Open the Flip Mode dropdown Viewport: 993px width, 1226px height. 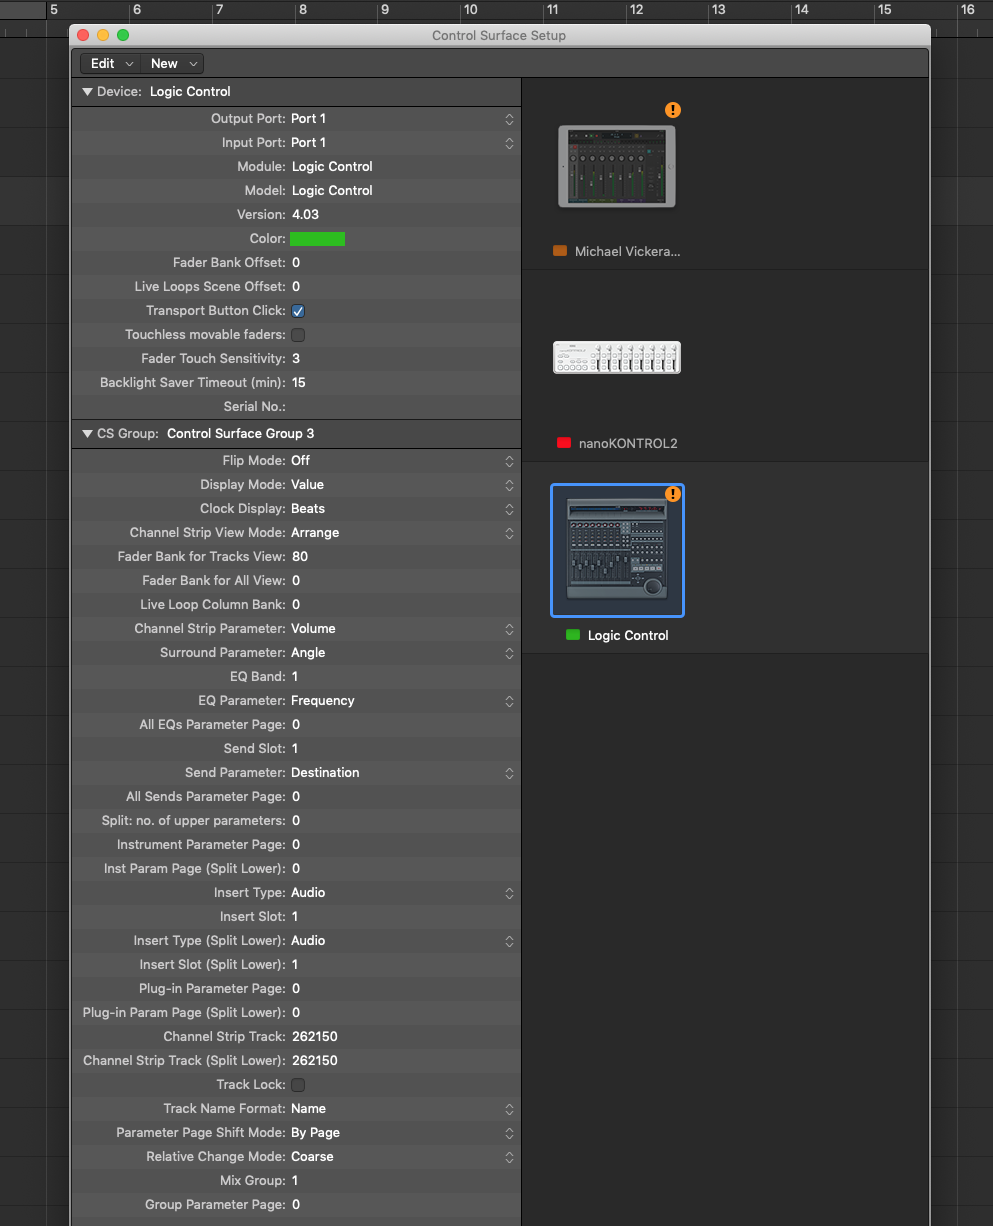coord(509,461)
